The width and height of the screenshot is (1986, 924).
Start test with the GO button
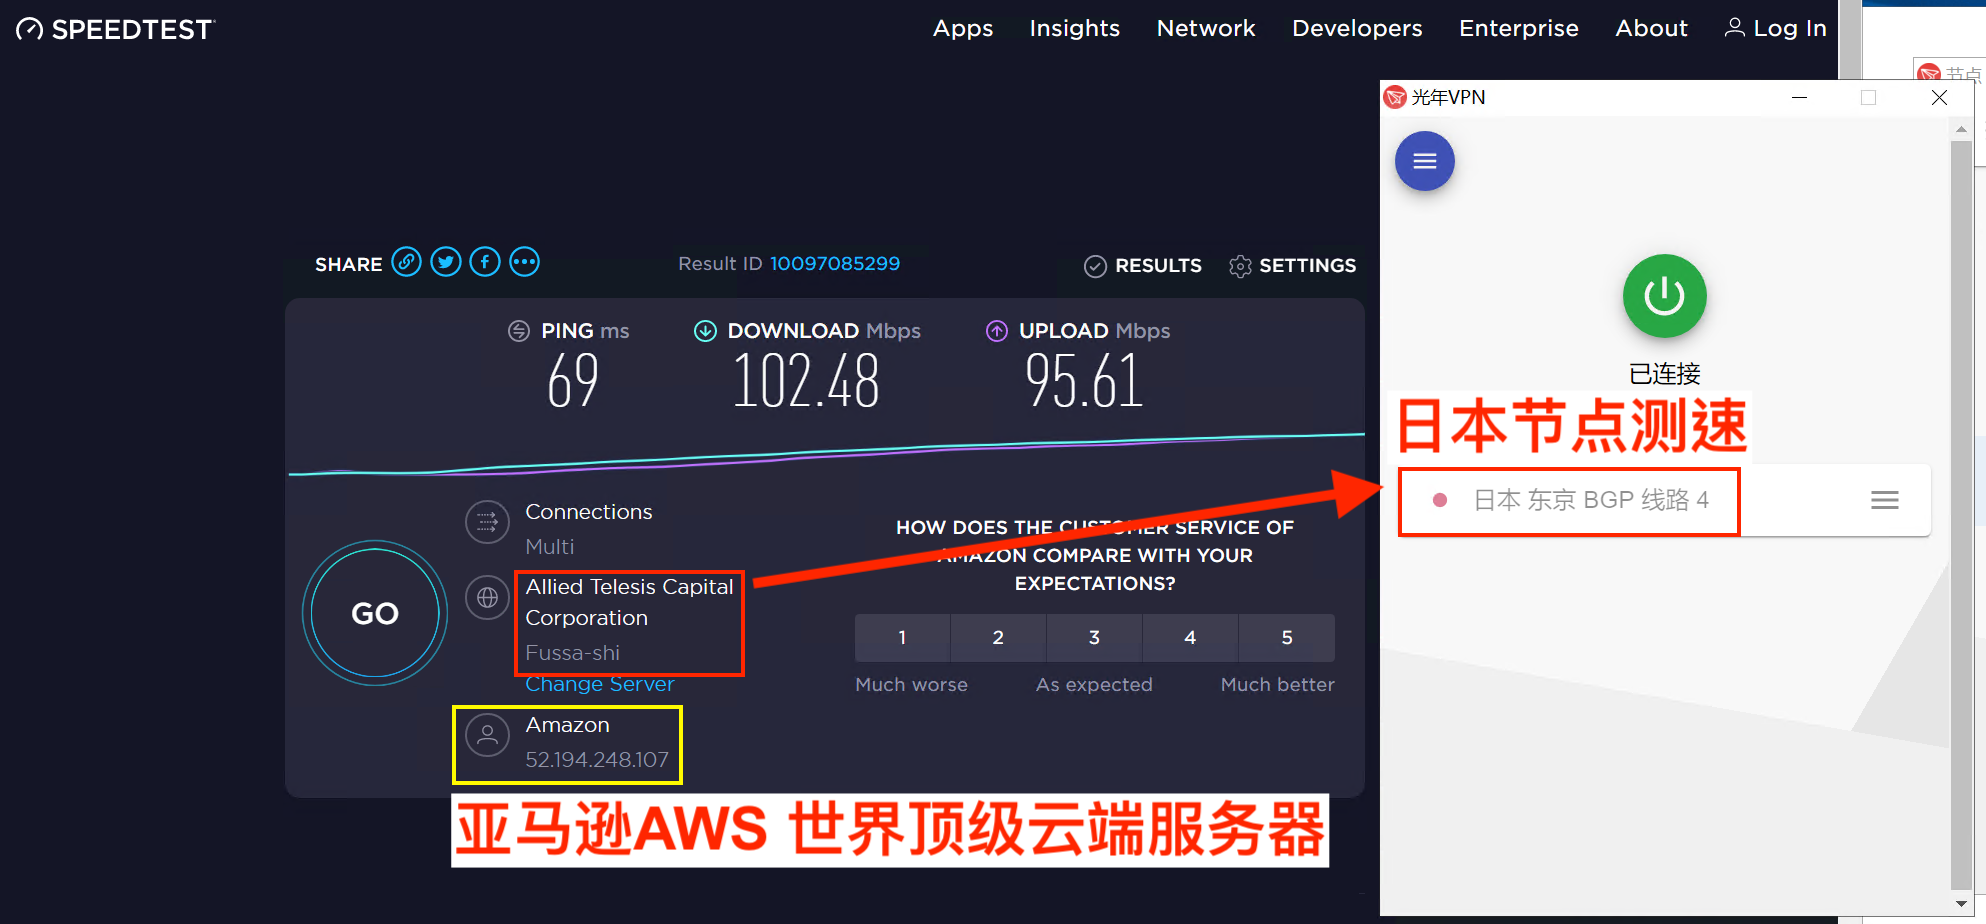(x=375, y=613)
